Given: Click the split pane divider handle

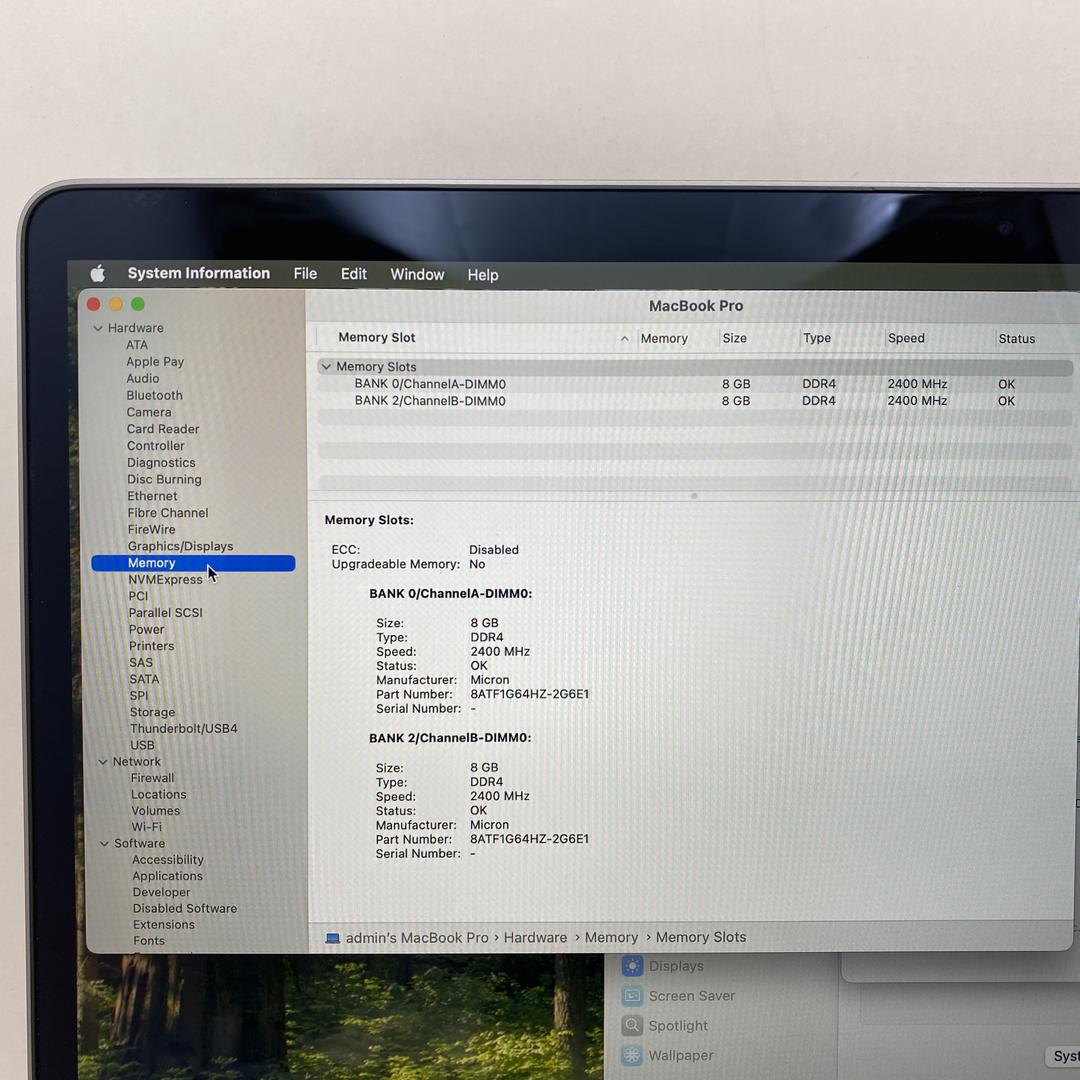Looking at the screenshot, I should coord(694,496).
